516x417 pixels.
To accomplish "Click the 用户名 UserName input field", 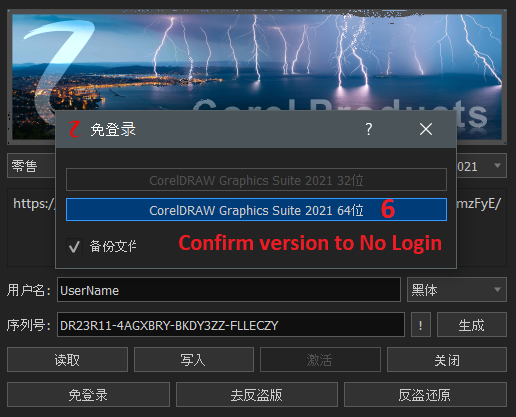I will click(x=229, y=290).
